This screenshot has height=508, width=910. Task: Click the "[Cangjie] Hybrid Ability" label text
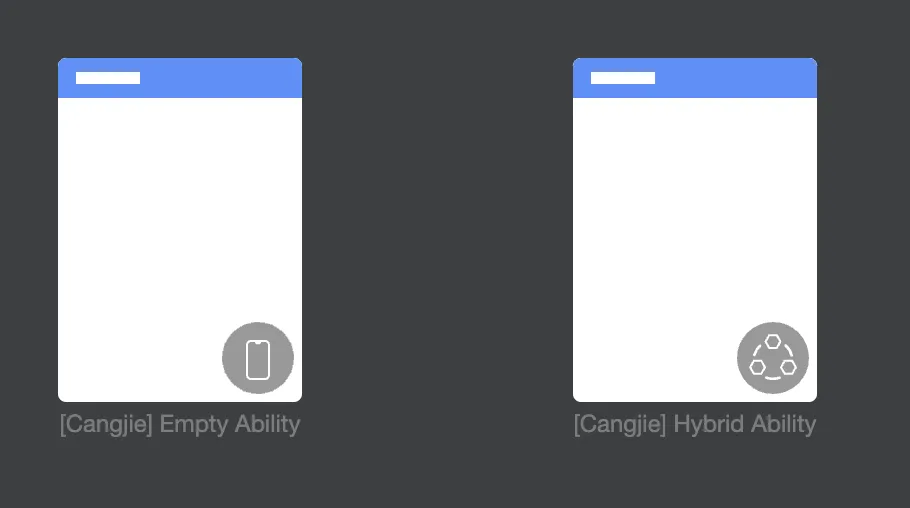click(695, 424)
